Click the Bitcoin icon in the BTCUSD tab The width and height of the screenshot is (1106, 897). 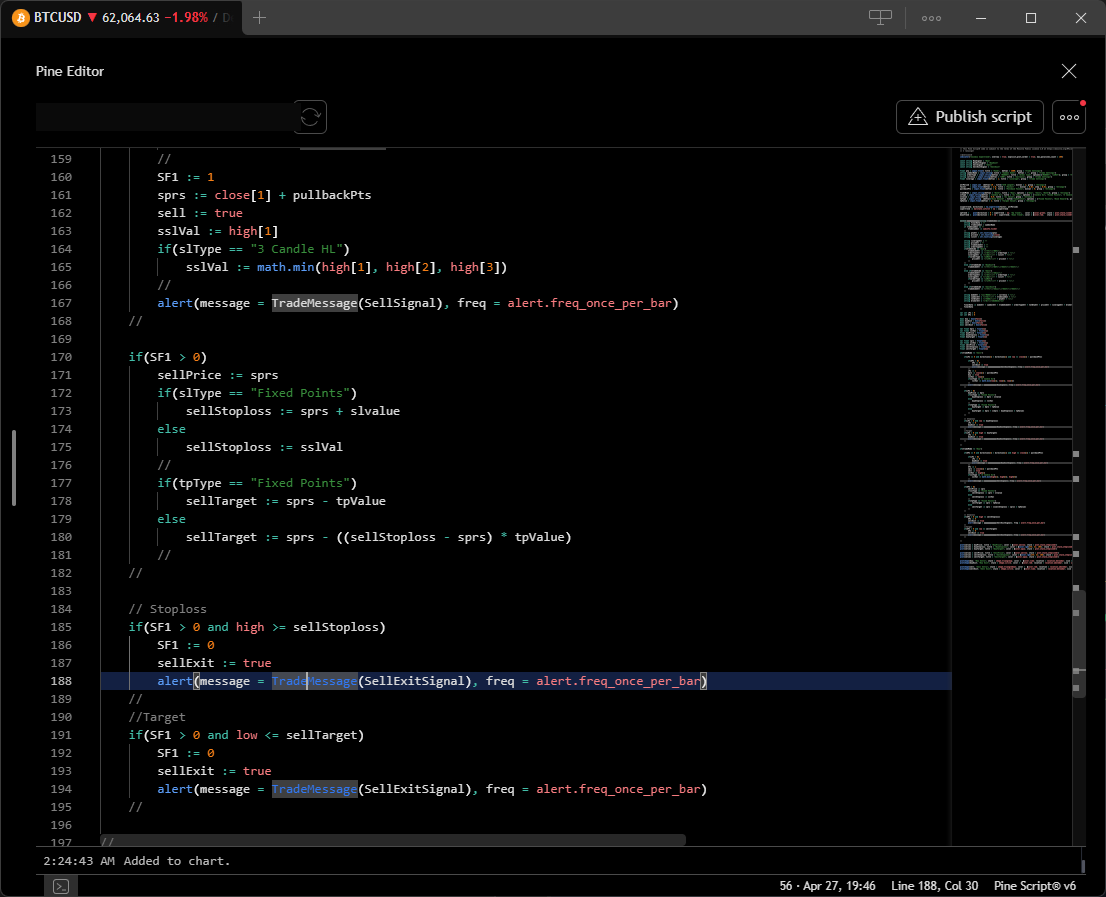point(21,18)
